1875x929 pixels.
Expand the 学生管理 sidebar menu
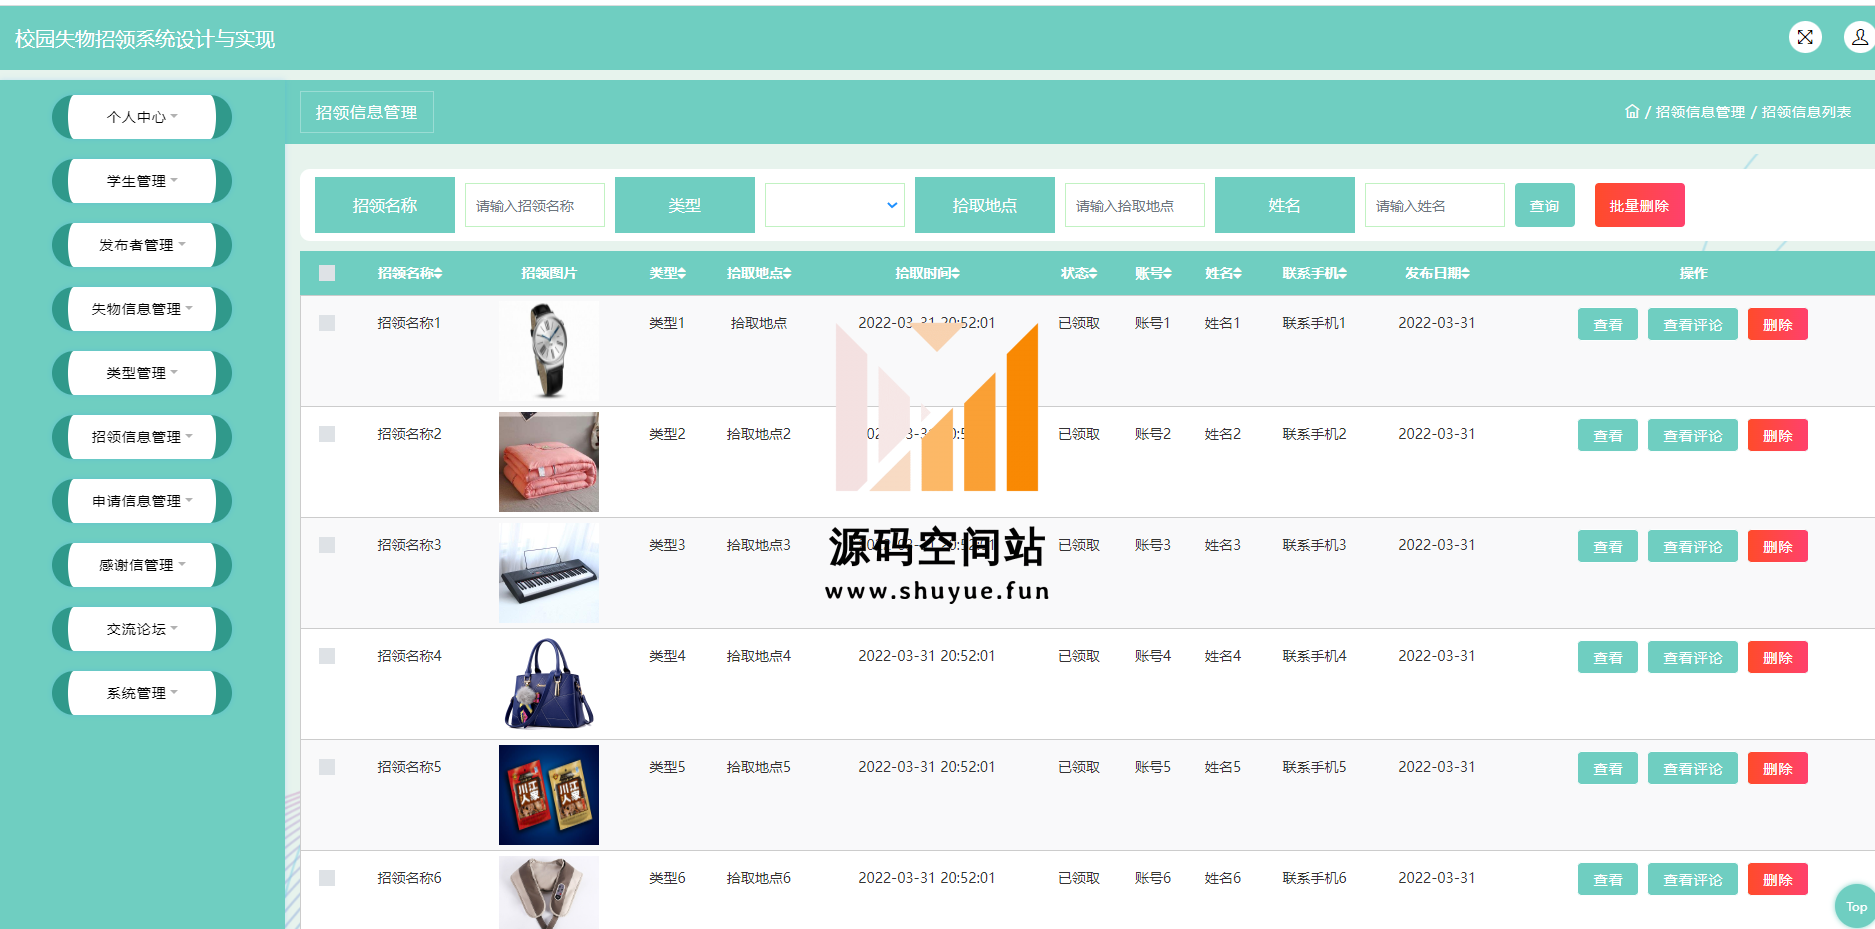(142, 181)
